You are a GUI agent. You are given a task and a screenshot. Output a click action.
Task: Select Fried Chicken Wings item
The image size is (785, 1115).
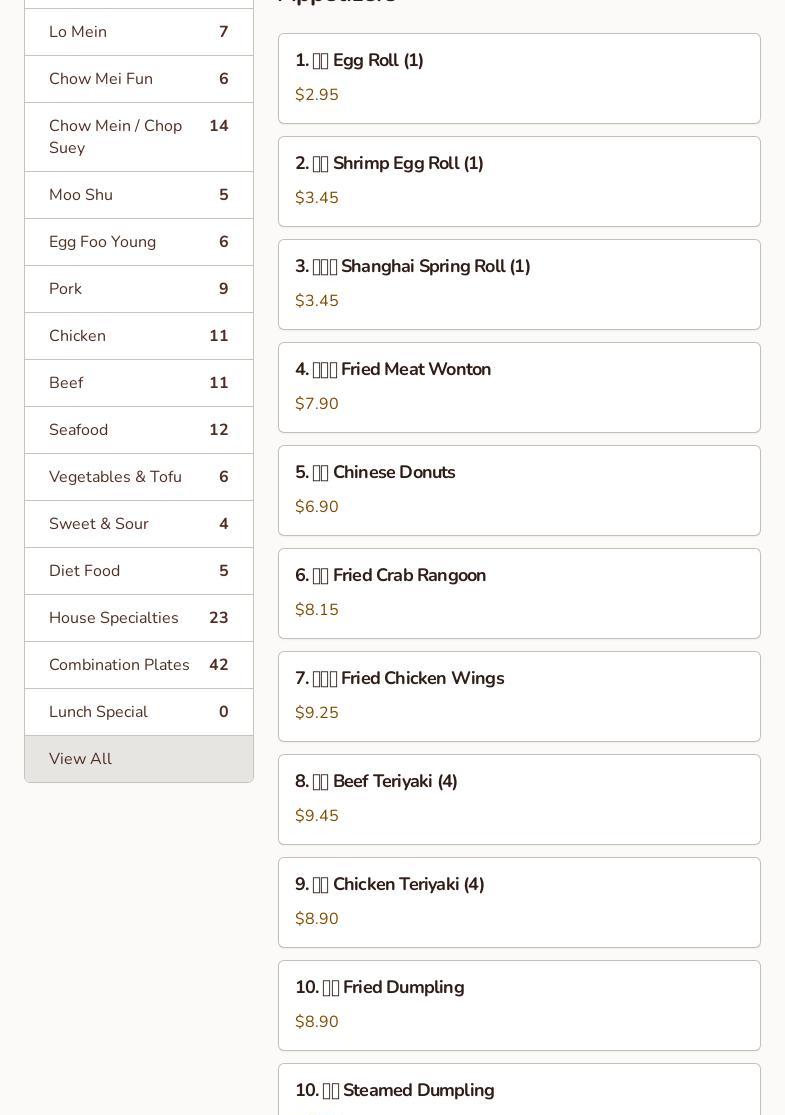coord(519,697)
